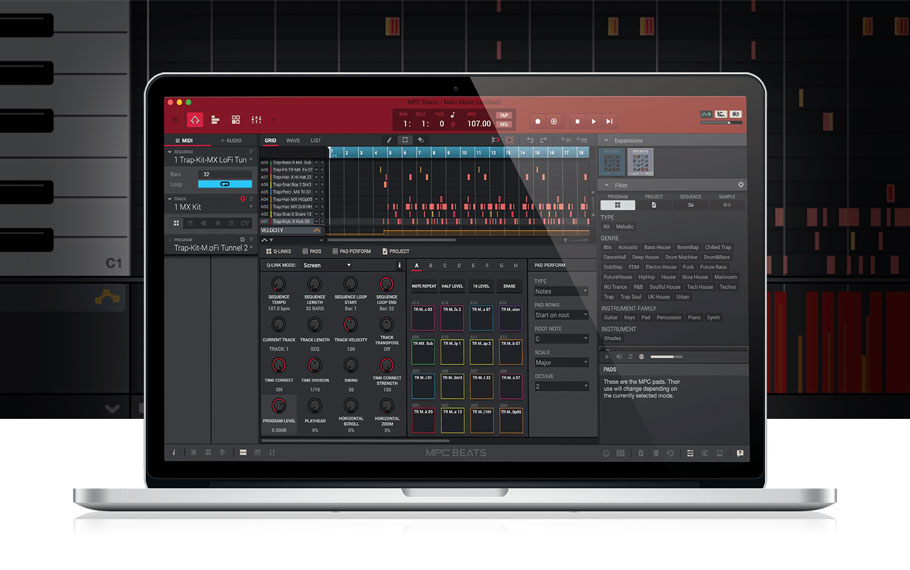Open the pad grid mode icon

click(x=236, y=120)
